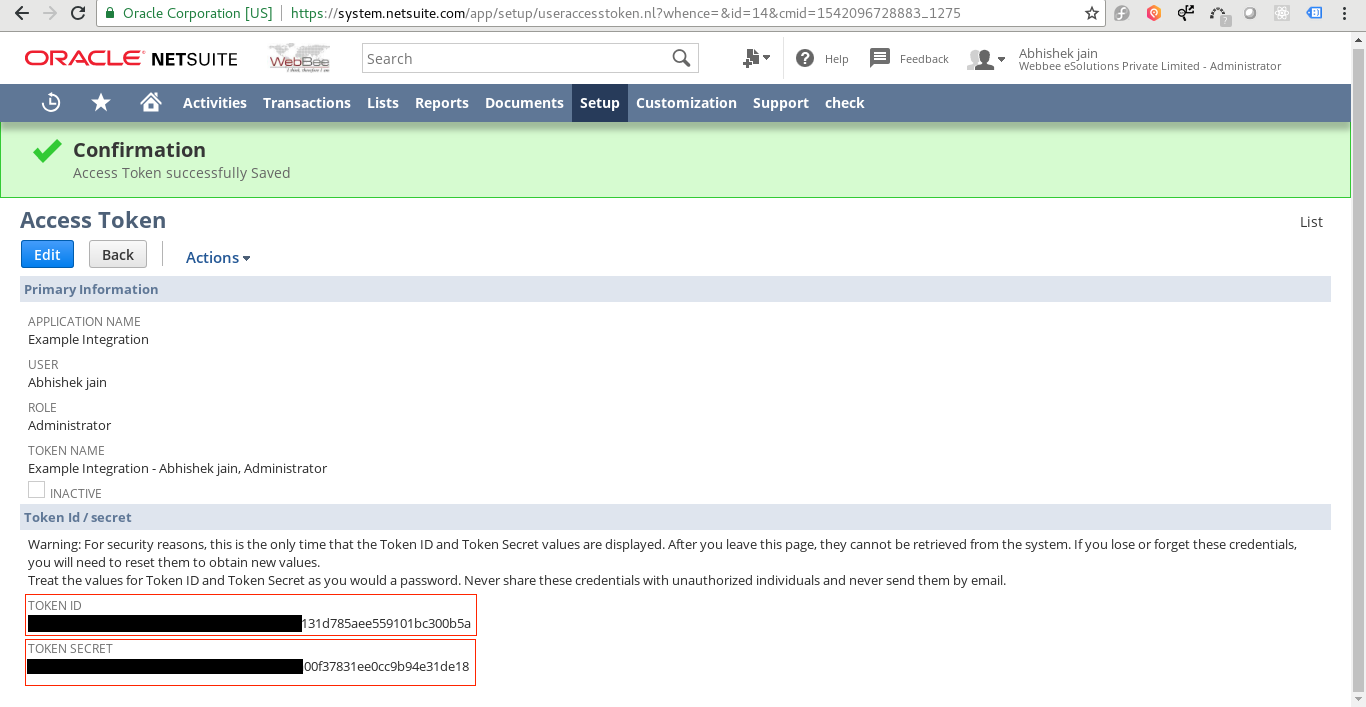Click the WebBee company logo

click(299, 59)
